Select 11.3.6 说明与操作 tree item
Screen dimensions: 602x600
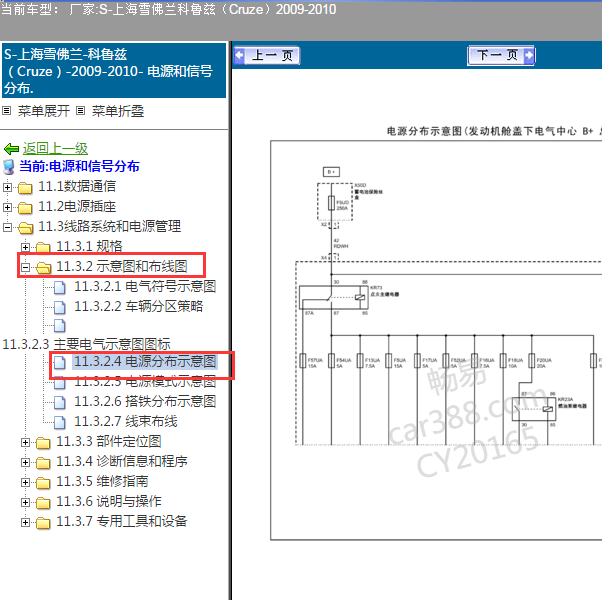[x=109, y=502]
